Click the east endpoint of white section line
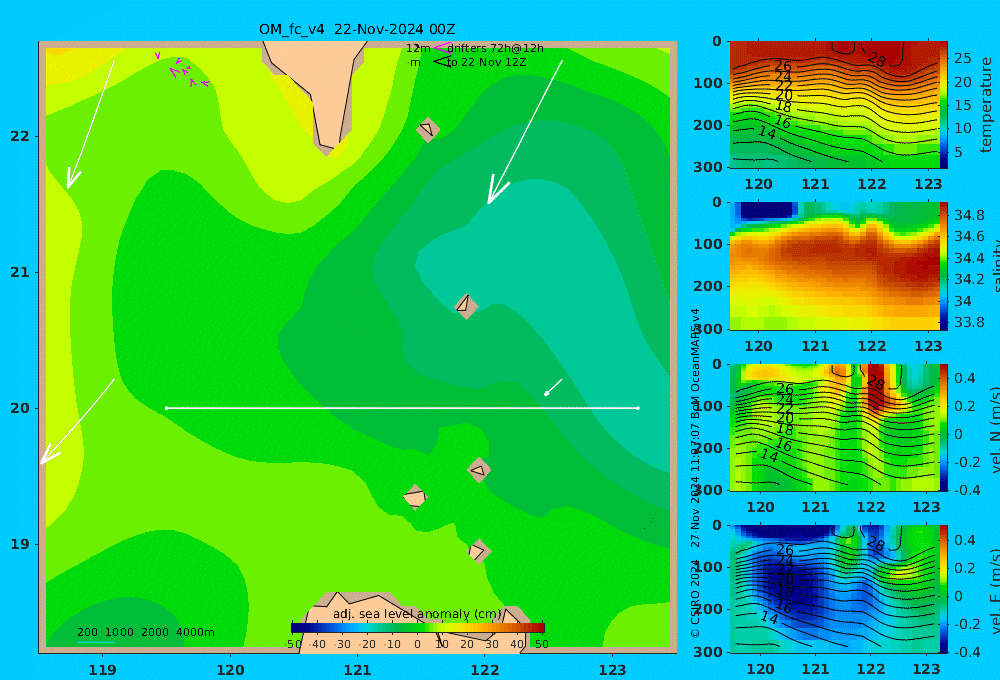This screenshot has height=680, width=1000. (638, 408)
